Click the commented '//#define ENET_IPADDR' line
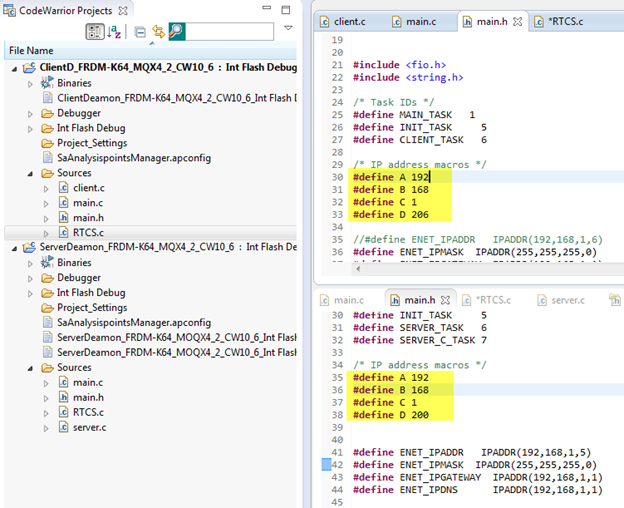The image size is (624, 508). click(478, 239)
